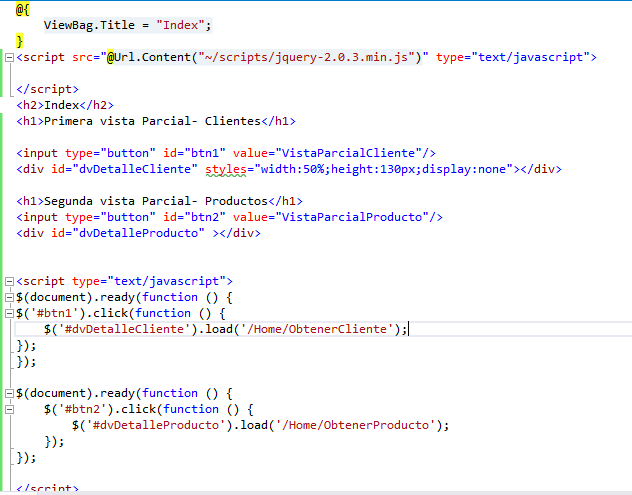Collapse the second $(document).ready function

[9, 393]
